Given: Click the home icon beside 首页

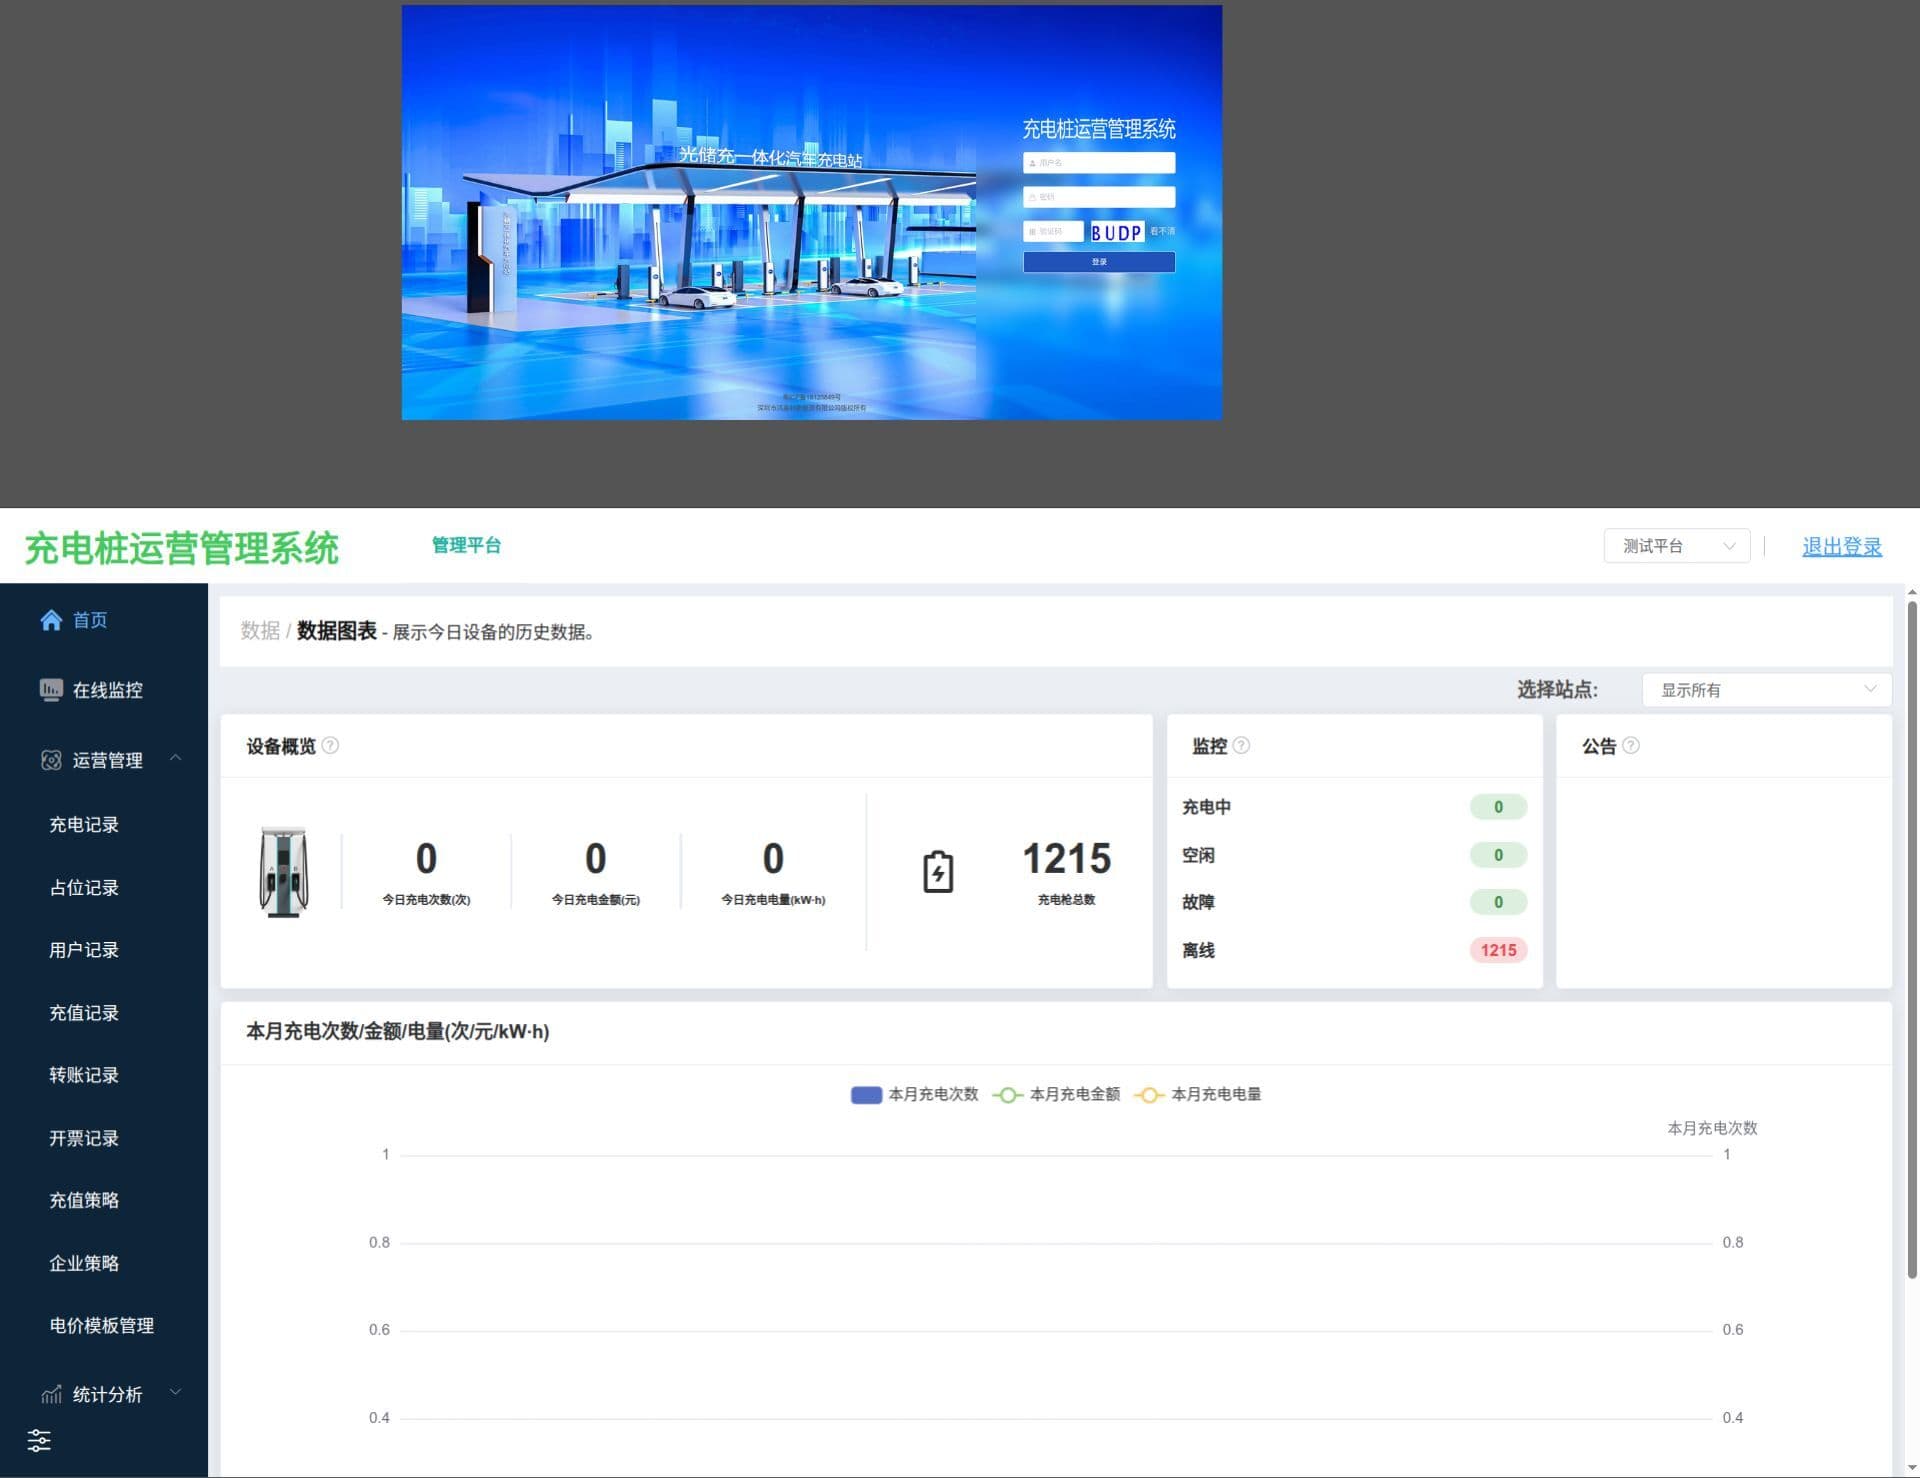Looking at the screenshot, I should click(51, 620).
